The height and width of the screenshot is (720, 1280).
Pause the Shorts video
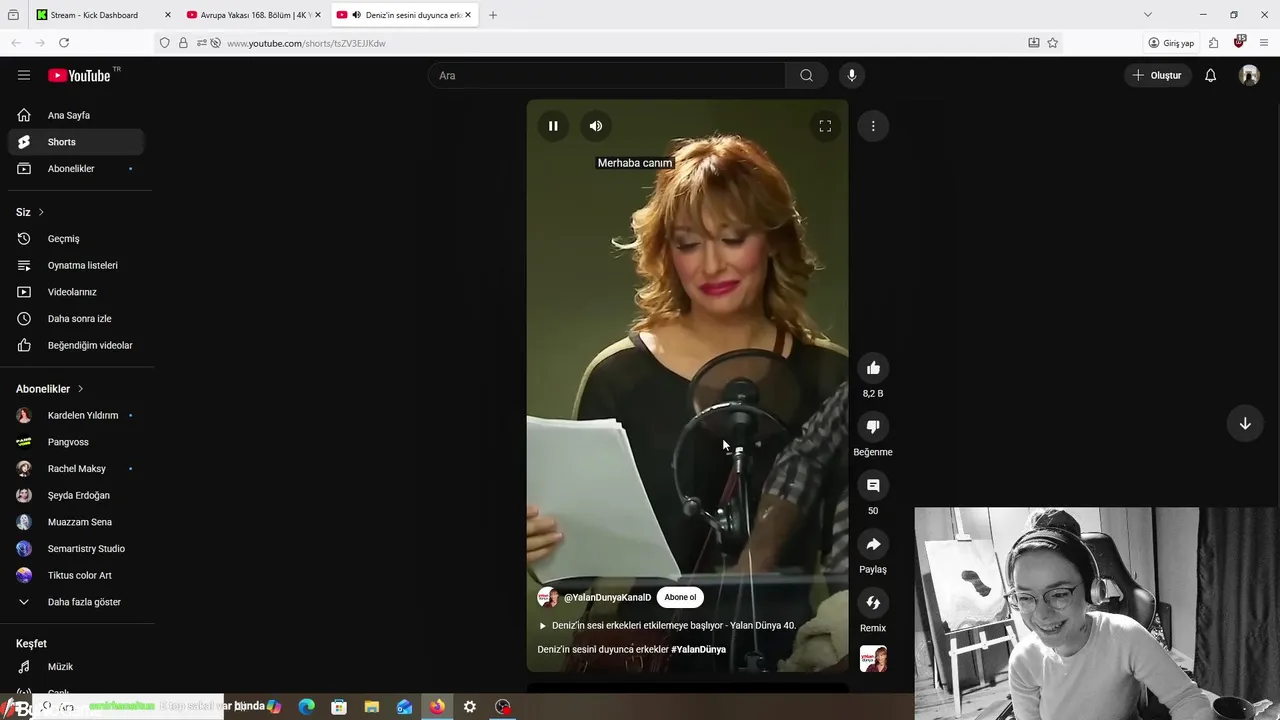[x=553, y=126]
